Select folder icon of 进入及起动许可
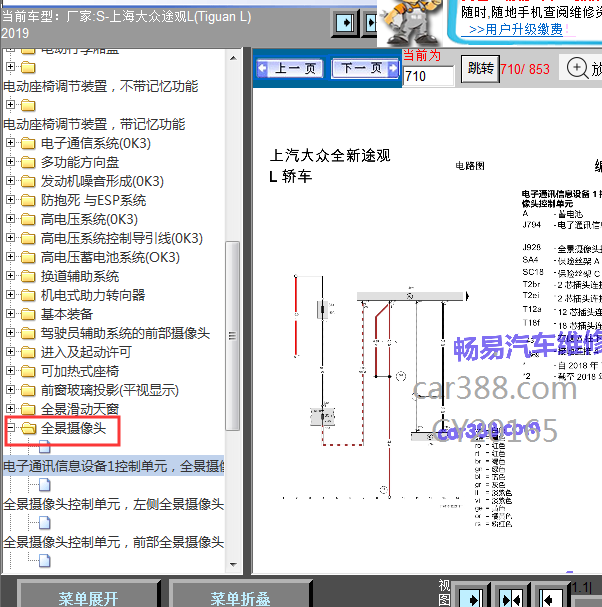The width and height of the screenshot is (602, 607). tap(28, 352)
